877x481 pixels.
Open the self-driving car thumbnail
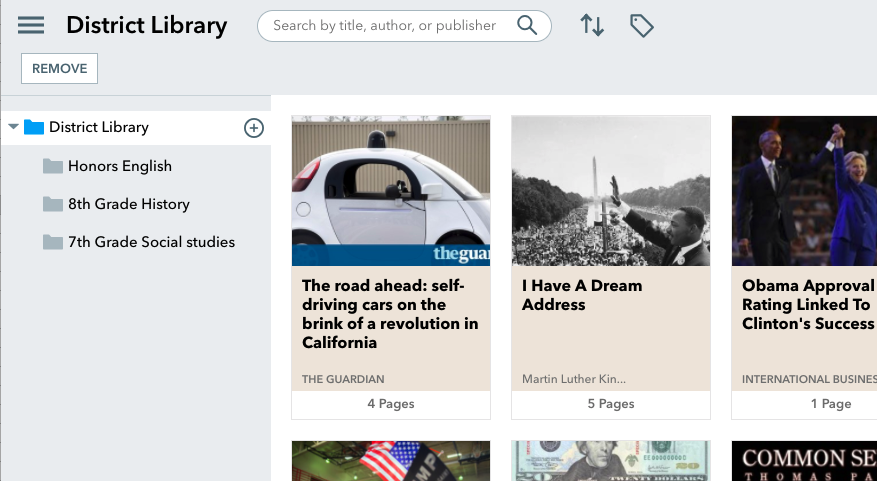coord(391,191)
